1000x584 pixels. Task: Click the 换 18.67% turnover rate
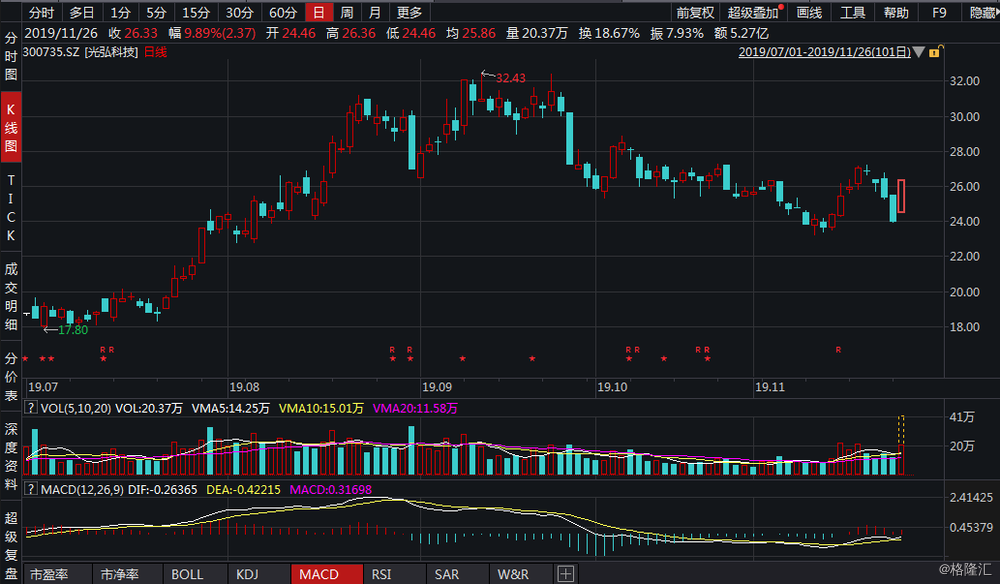click(609, 33)
